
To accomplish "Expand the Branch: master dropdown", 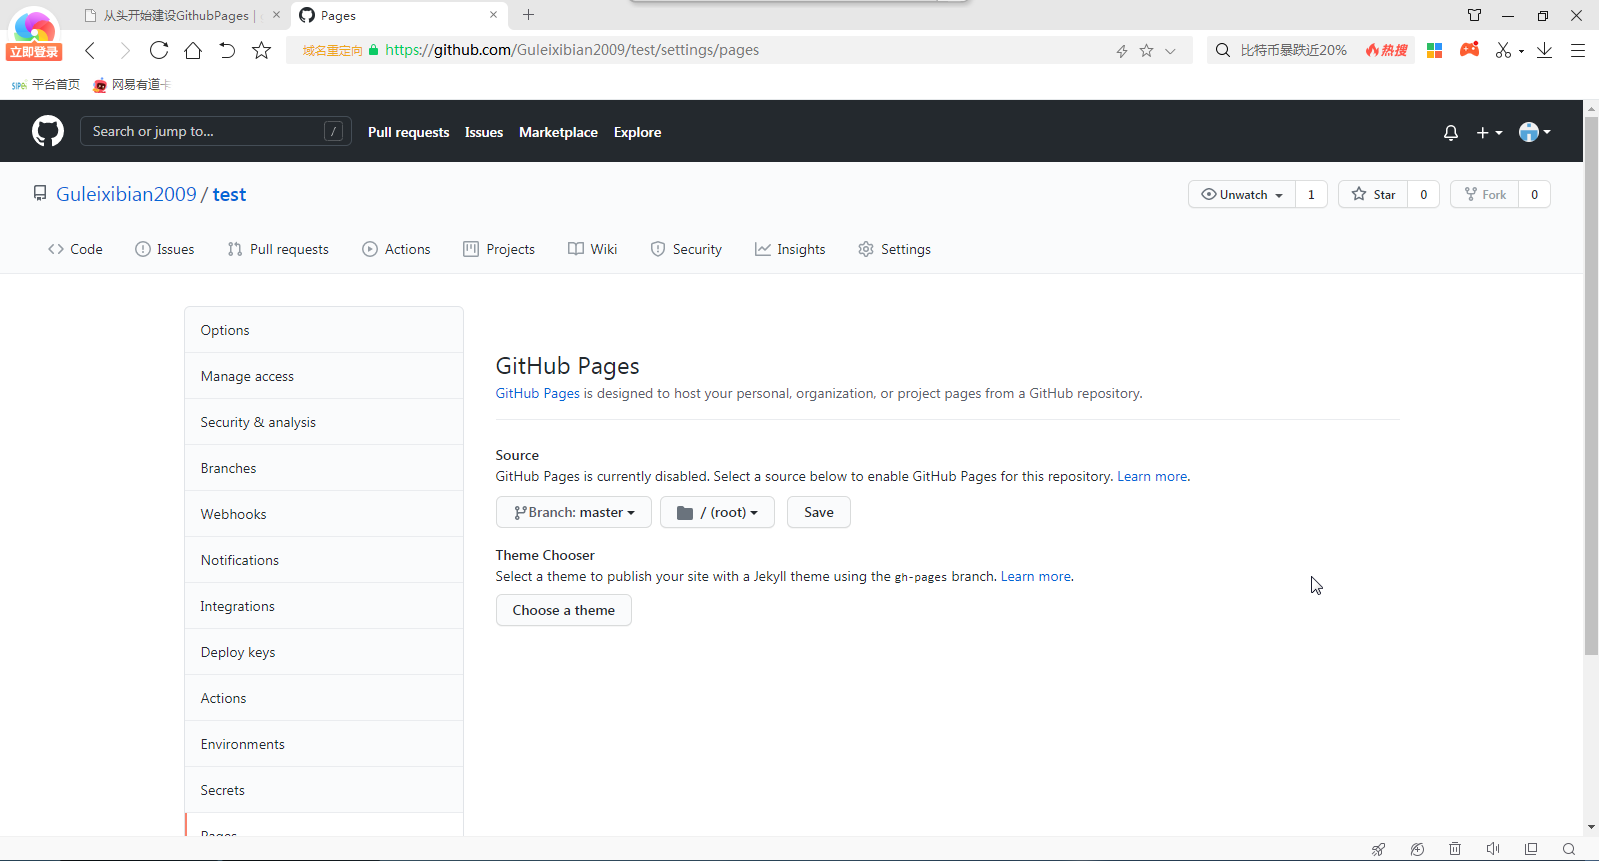I will click(x=574, y=512).
